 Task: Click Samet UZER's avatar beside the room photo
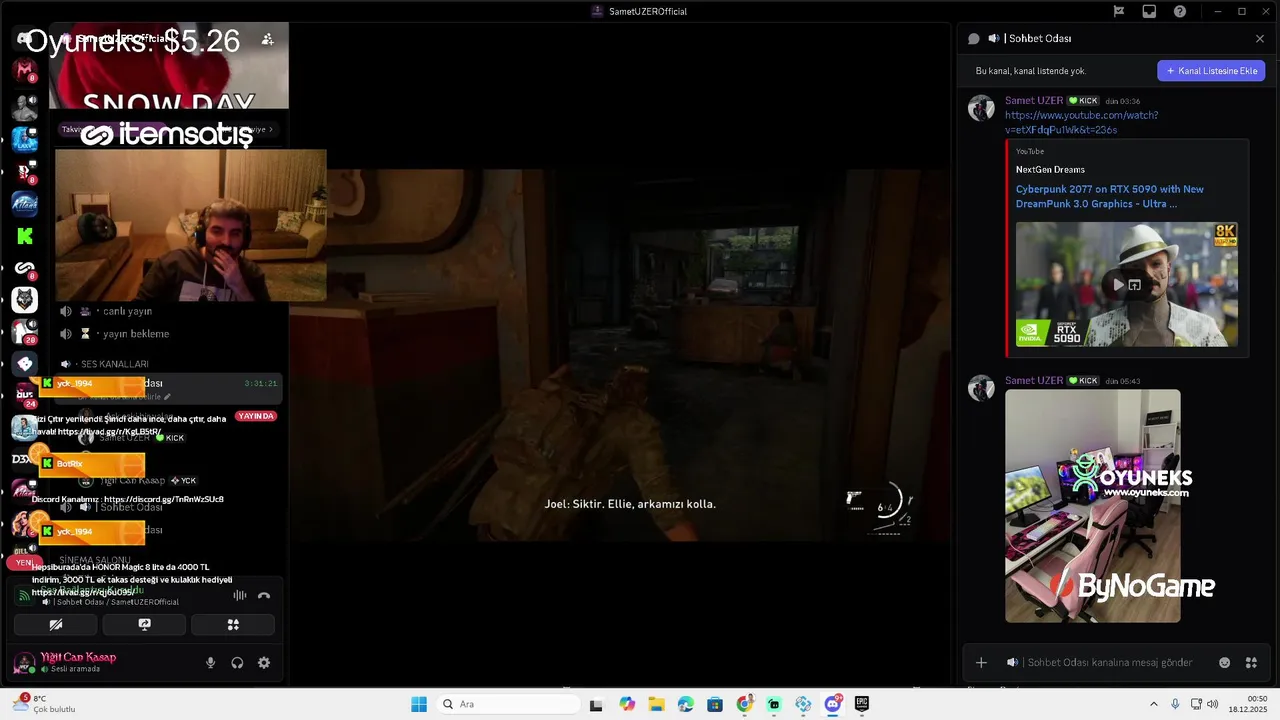981,388
